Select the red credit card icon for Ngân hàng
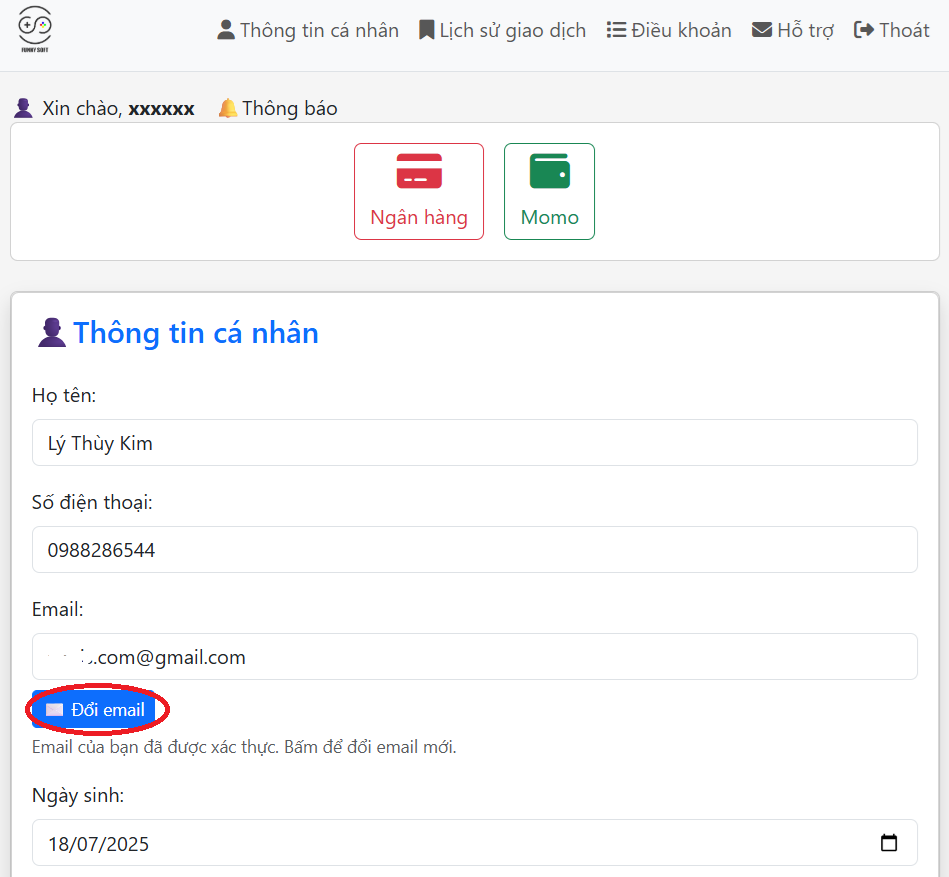 point(418,172)
